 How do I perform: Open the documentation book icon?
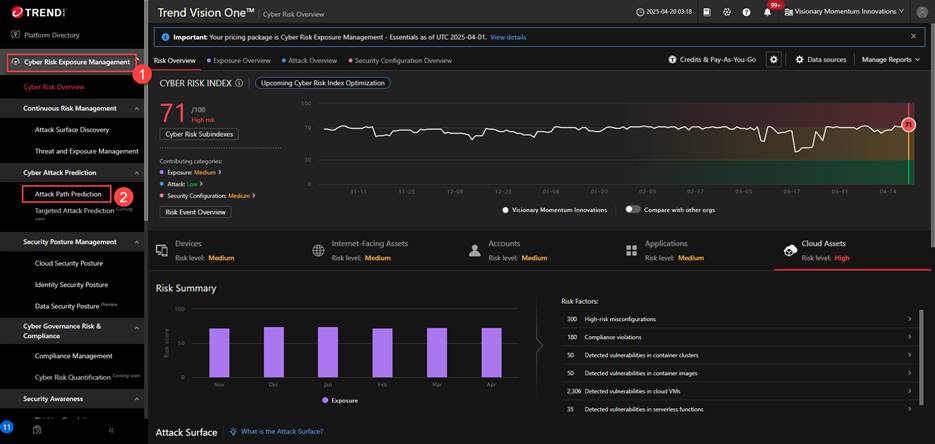707,12
